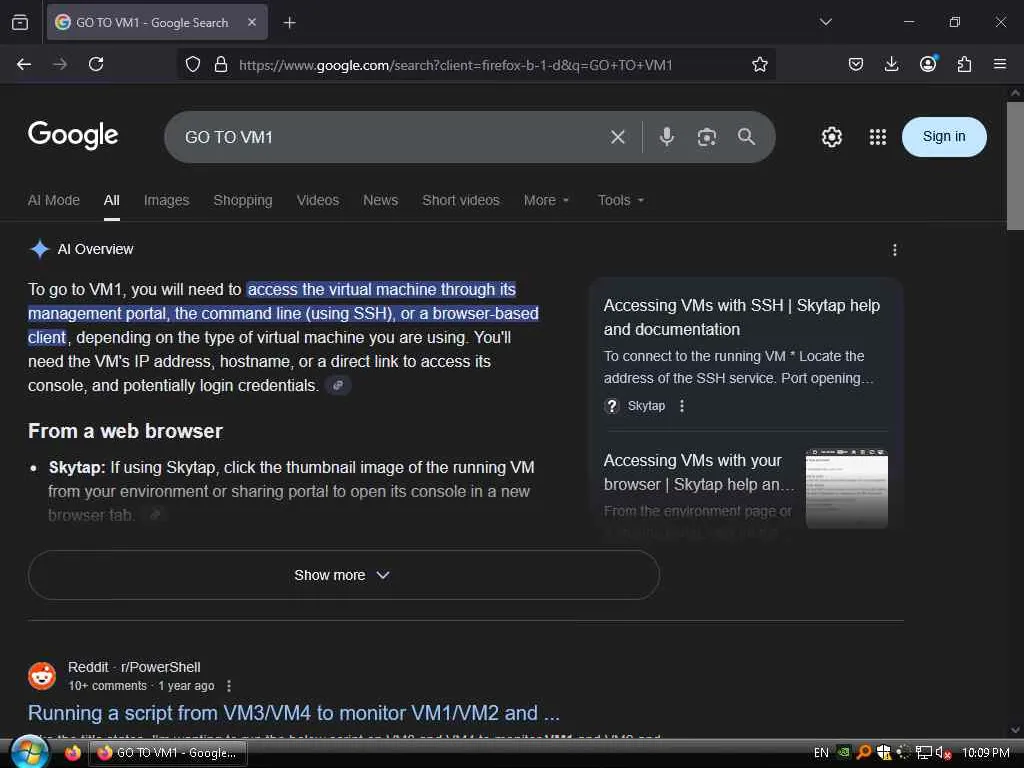
Task: Expand the More filters dropdown
Action: click(547, 200)
